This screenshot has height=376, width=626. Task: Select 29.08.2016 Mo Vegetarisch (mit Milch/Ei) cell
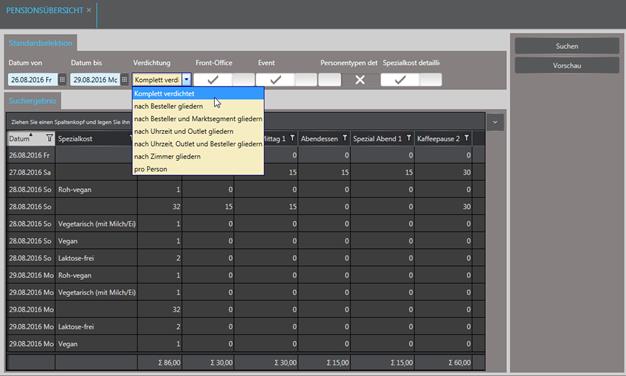tap(96, 293)
